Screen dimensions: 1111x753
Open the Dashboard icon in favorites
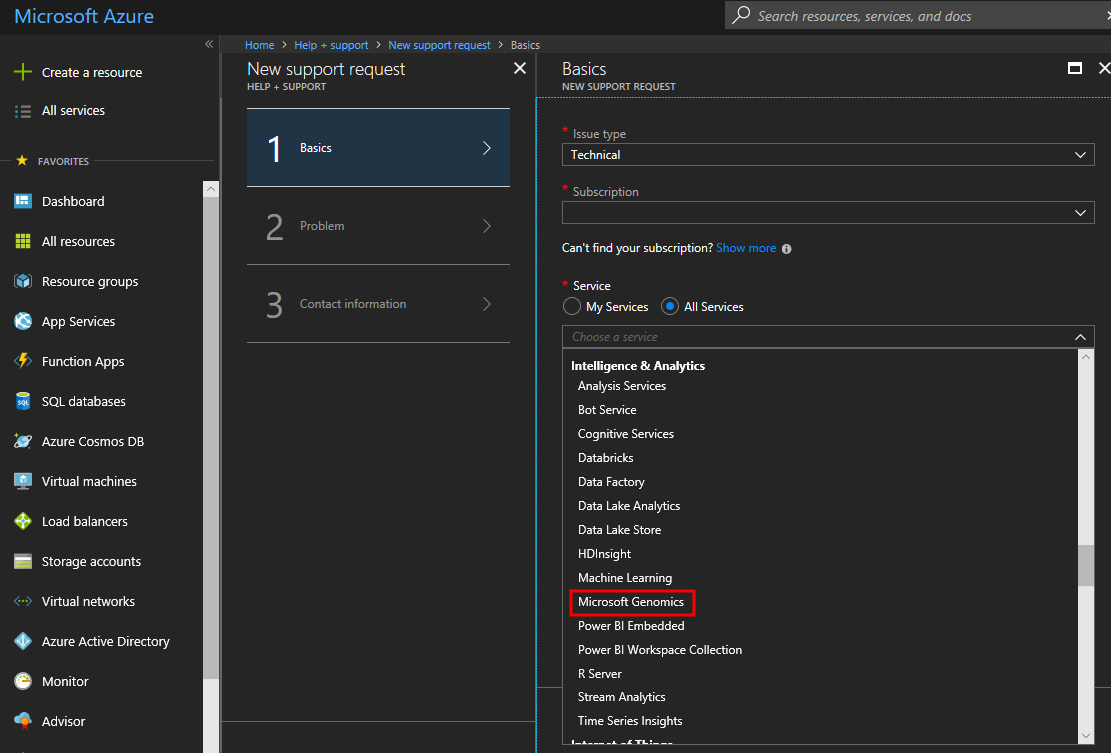pos(23,201)
